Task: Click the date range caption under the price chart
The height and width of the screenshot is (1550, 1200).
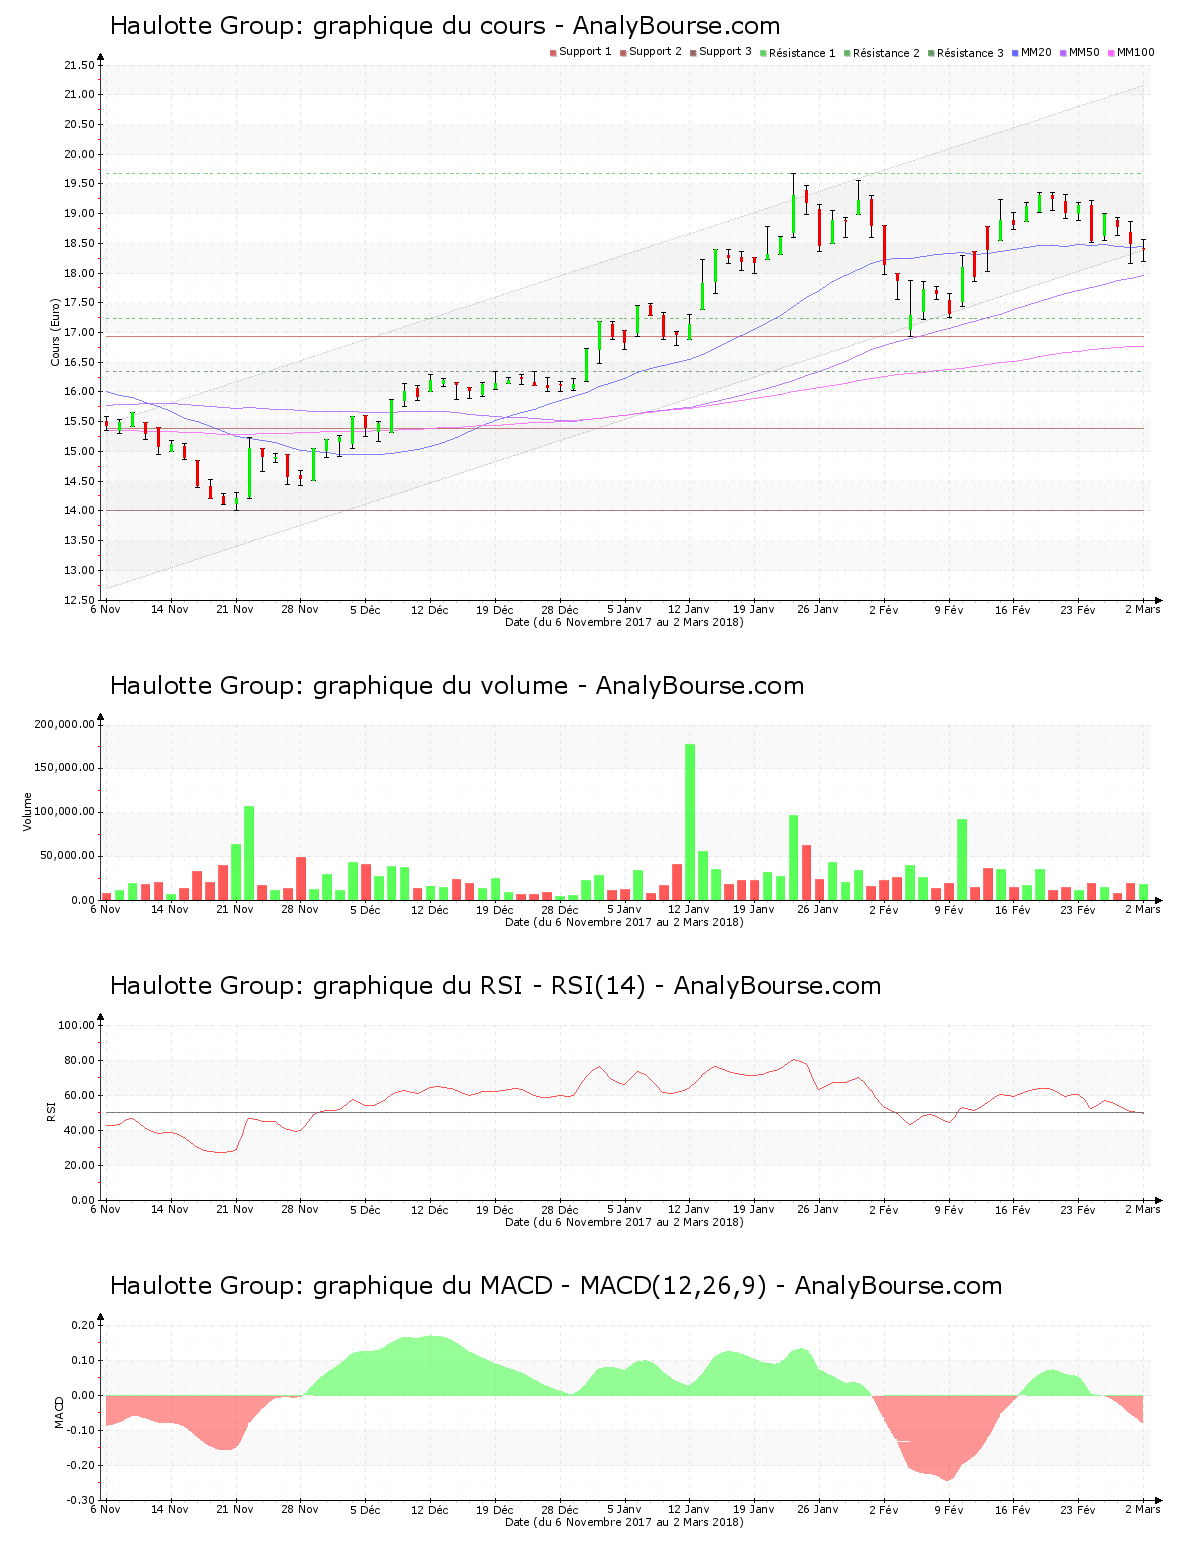Action: coord(624,622)
